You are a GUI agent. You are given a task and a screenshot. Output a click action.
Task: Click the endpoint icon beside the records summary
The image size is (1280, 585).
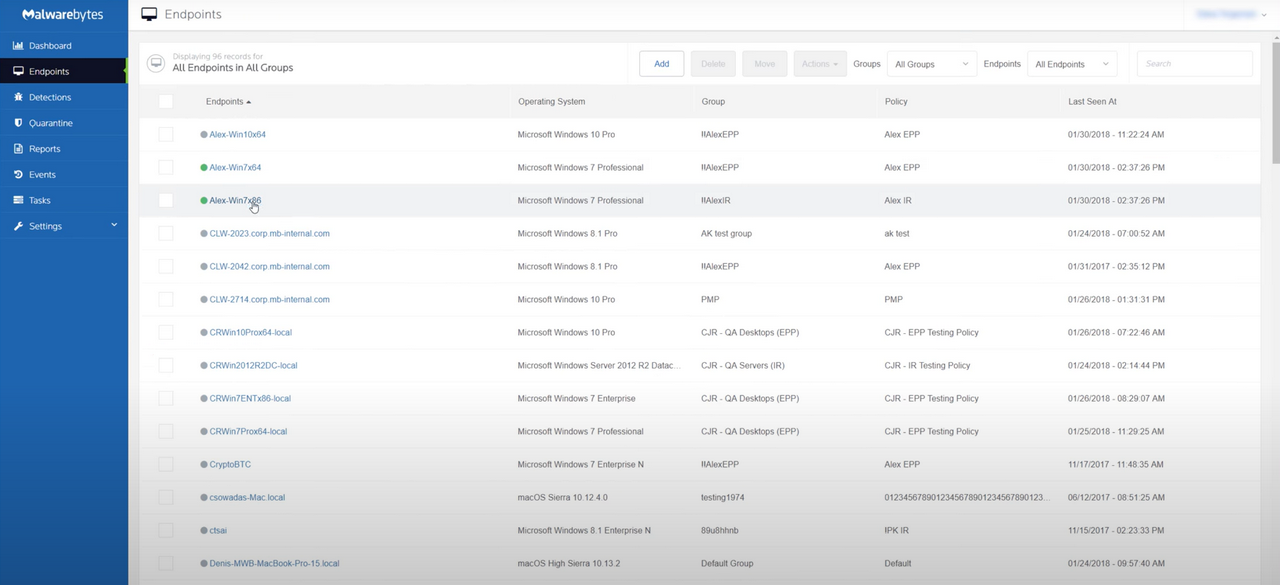(x=156, y=62)
